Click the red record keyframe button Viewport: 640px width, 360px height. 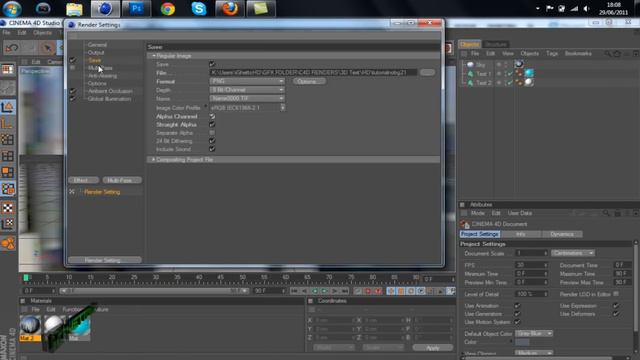click(x=368, y=291)
